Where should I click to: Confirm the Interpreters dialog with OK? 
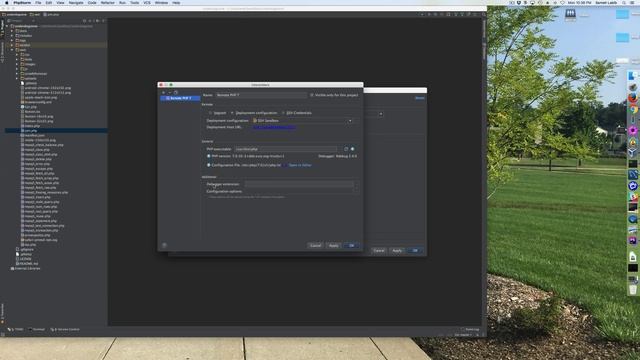[351, 246]
